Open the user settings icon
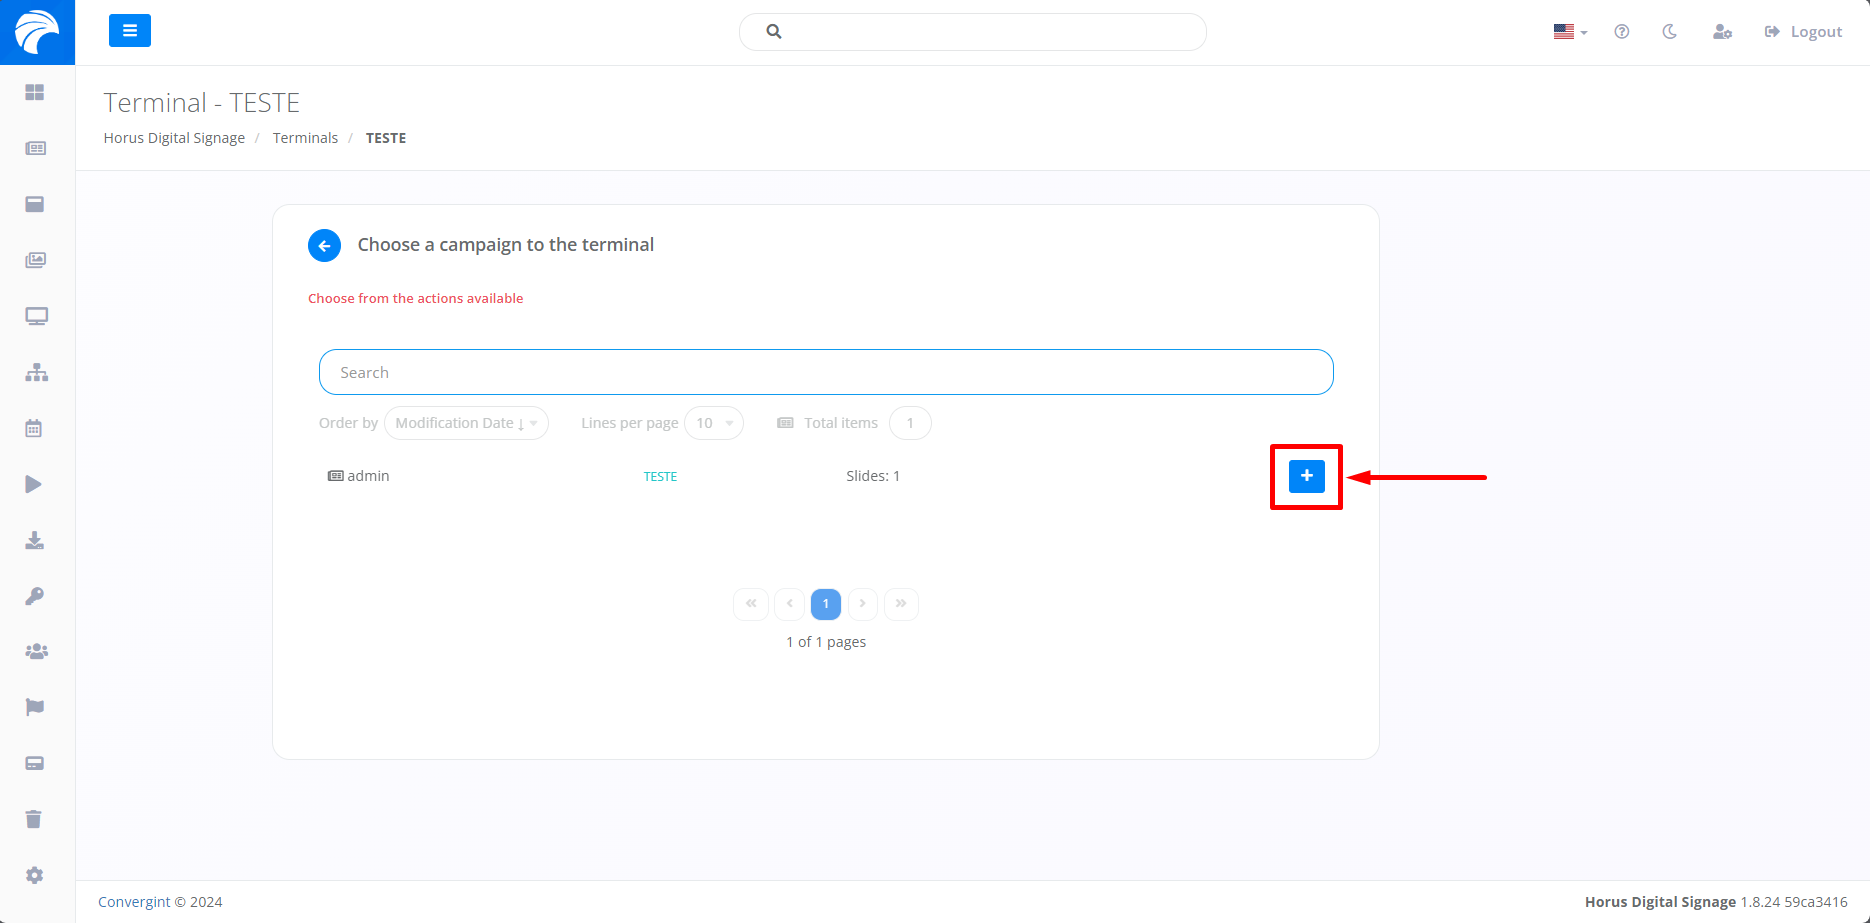This screenshot has width=1870, height=923. click(x=1721, y=32)
